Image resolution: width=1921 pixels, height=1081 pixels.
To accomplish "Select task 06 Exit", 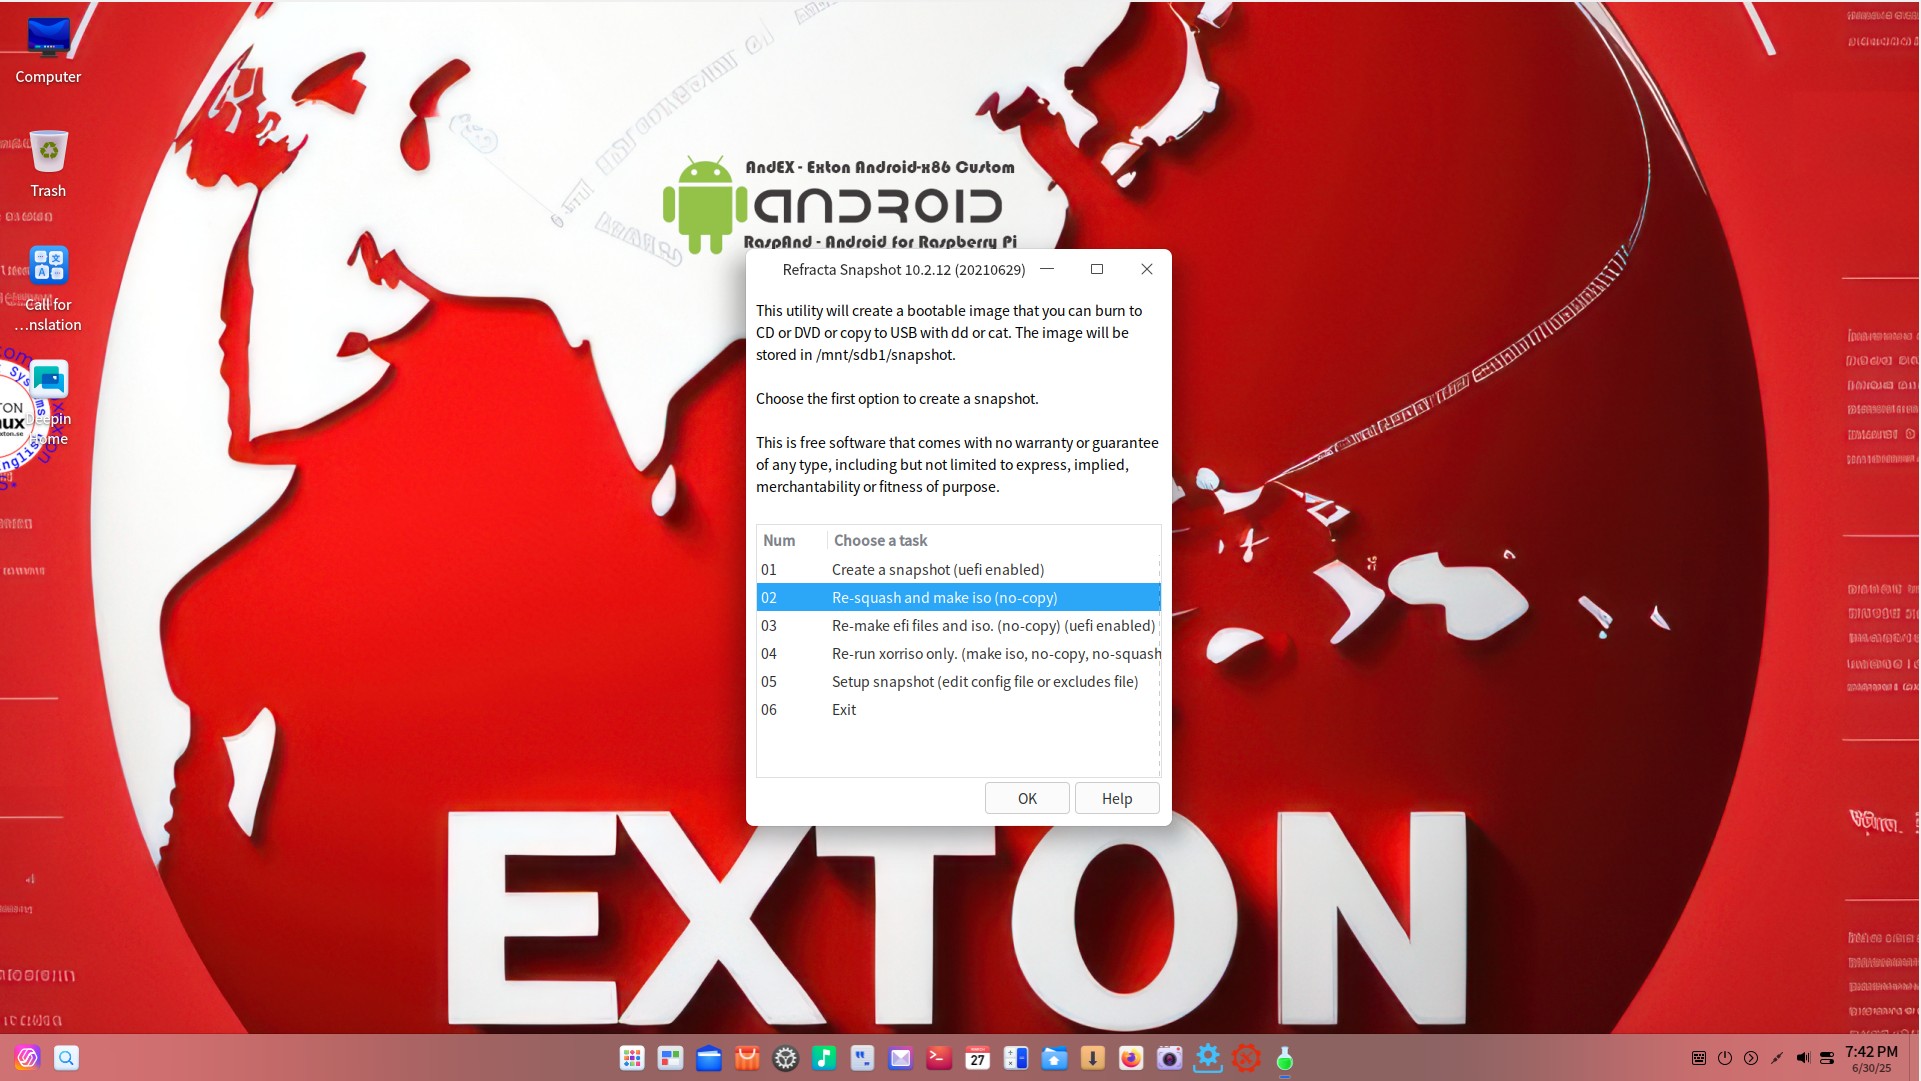I will (x=958, y=709).
